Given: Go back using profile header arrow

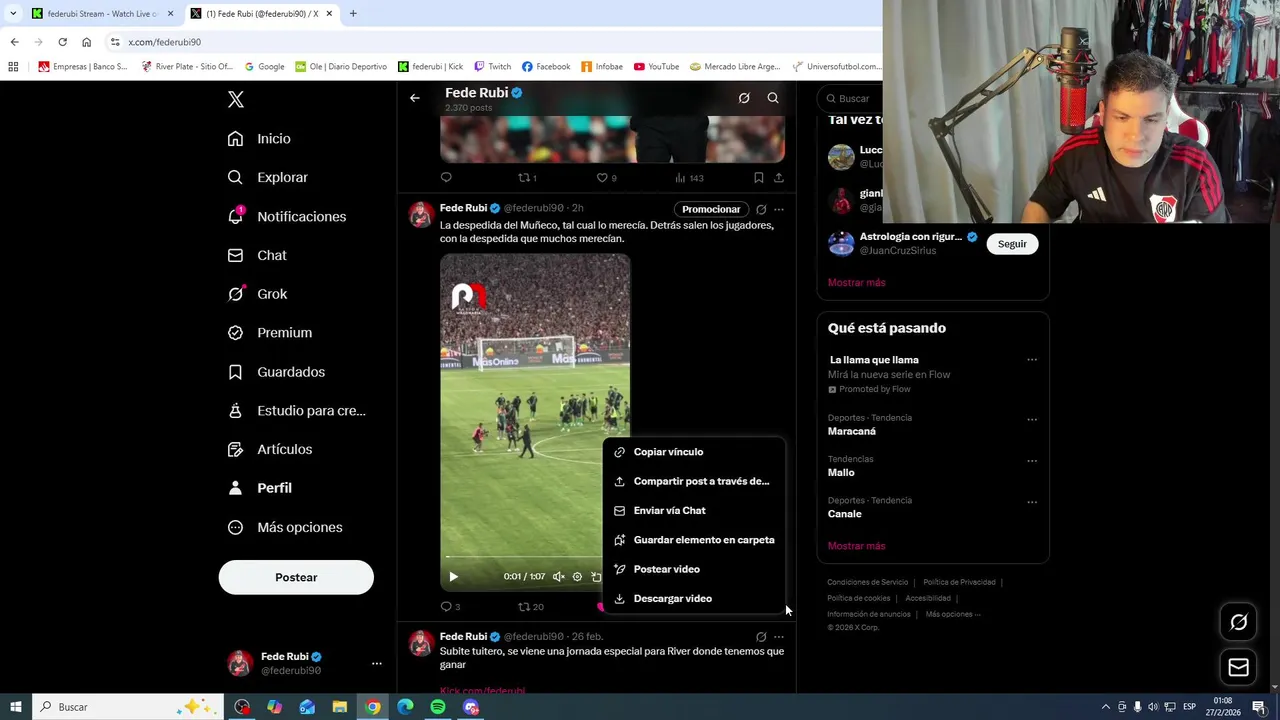Looking at the screenshot, I should (415, 98).
